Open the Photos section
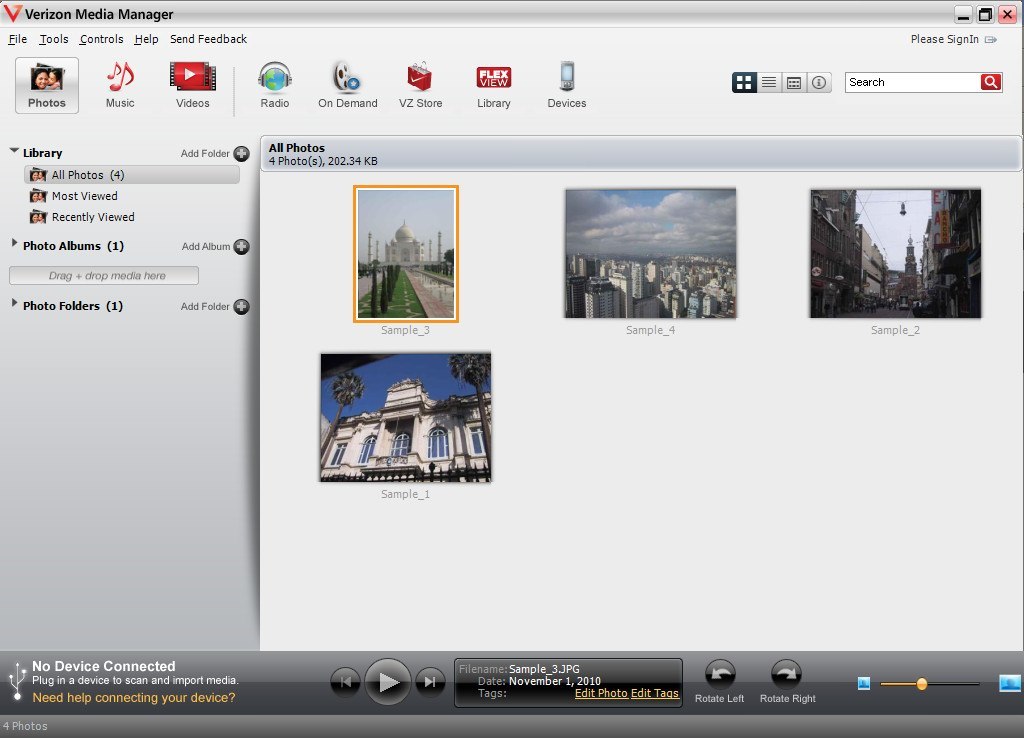The height and width of the screenshot is (738, 1024). click(x=46, y=85)
